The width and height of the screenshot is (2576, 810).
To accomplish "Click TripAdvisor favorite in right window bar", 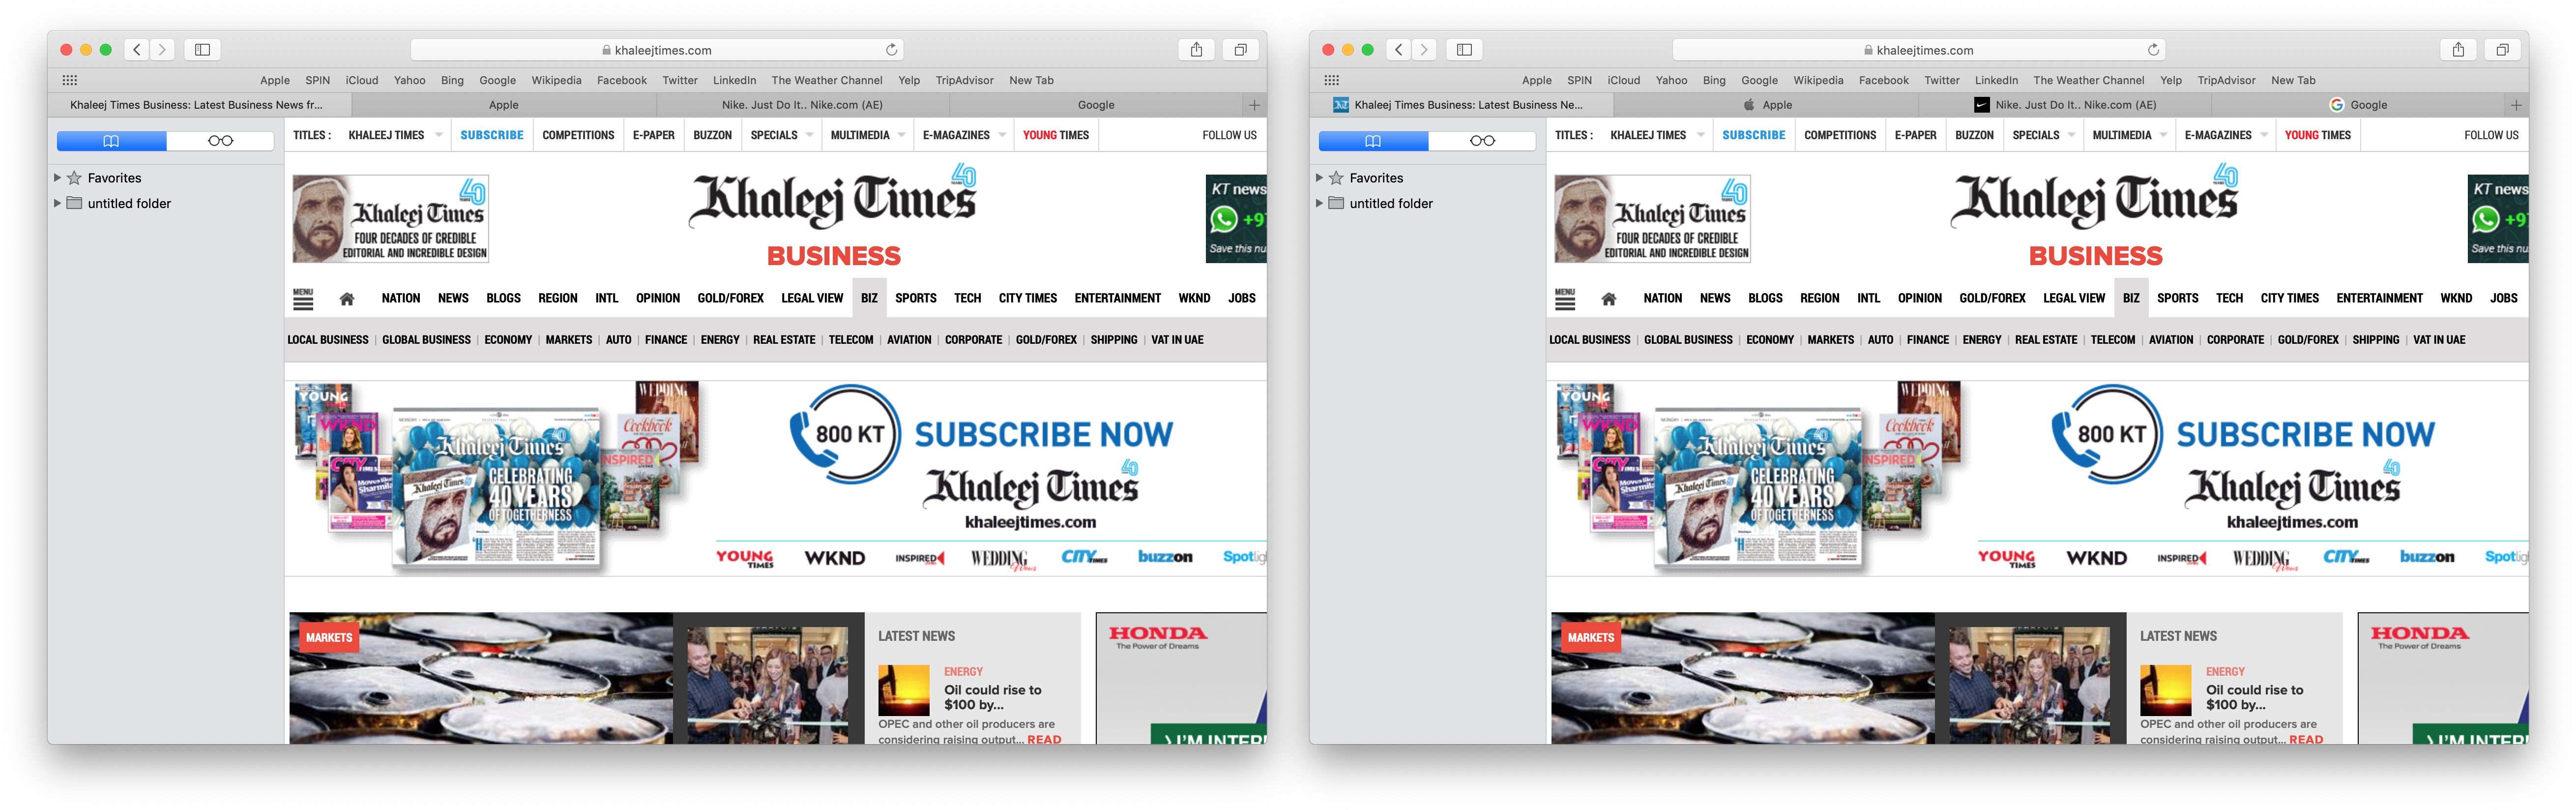I will [2226, 80].
